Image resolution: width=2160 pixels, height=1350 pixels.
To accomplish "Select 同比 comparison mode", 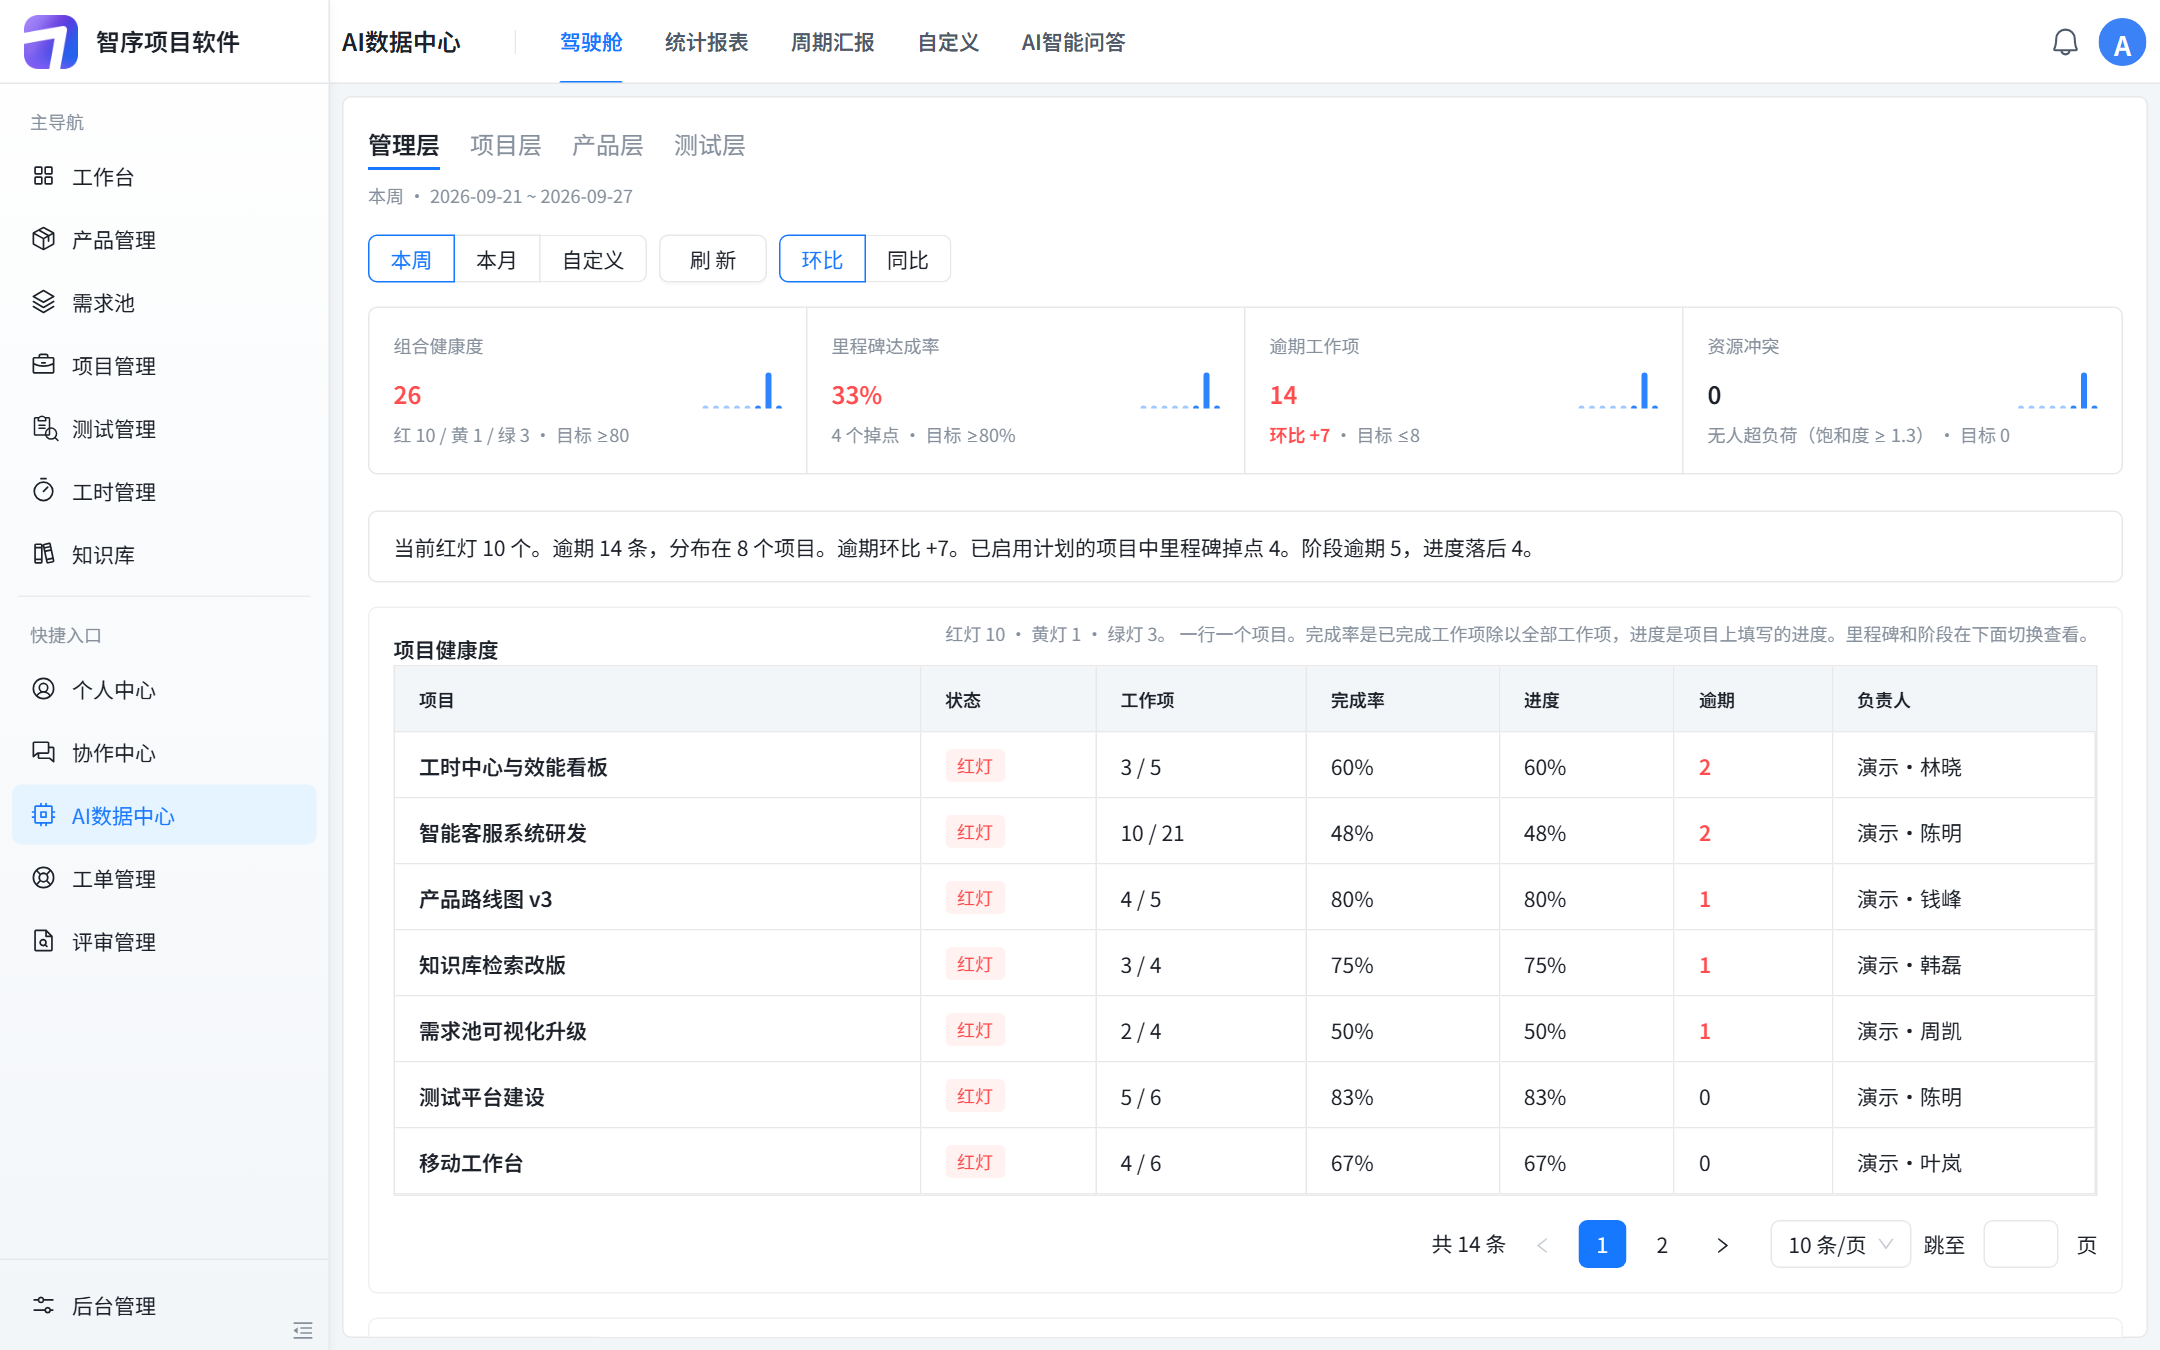I will click(908, 260).
